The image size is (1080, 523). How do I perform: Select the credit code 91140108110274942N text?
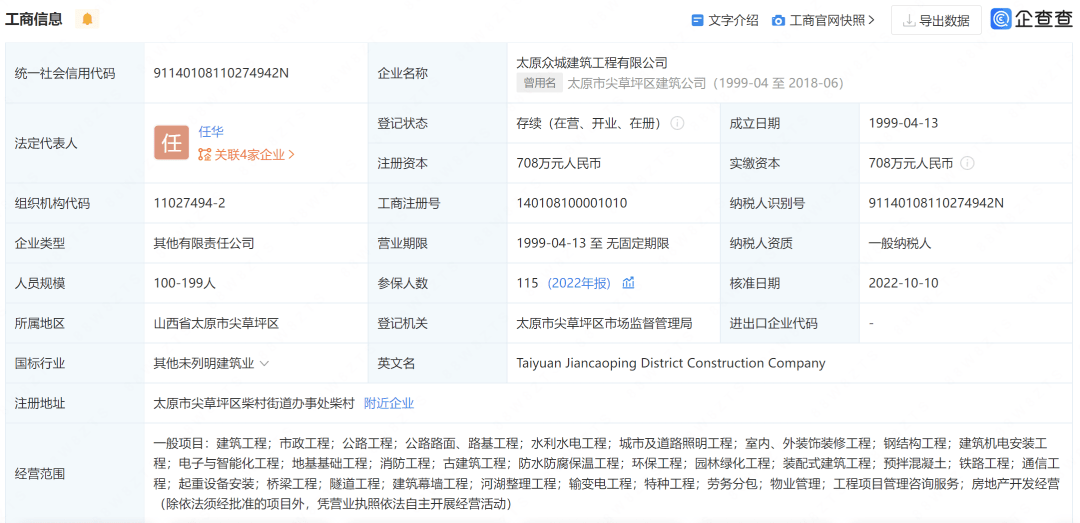point(220,73)
